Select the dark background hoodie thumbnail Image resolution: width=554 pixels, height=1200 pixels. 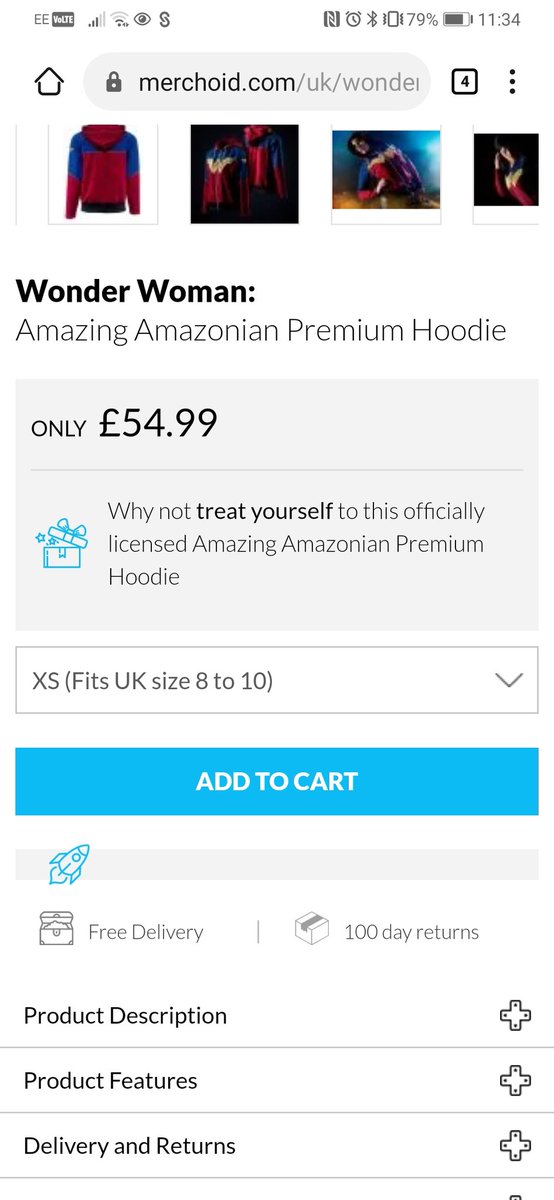coord(245,174)
